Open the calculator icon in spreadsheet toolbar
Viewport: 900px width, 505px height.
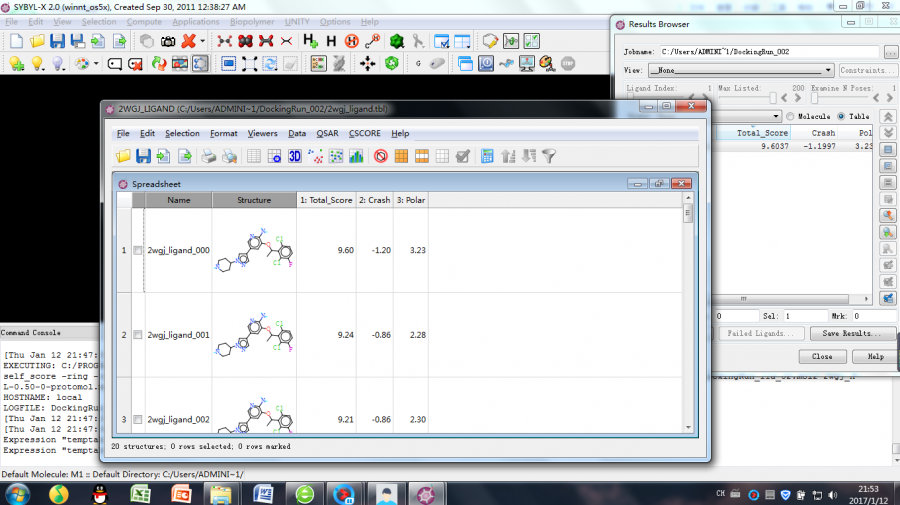[487, 156]
